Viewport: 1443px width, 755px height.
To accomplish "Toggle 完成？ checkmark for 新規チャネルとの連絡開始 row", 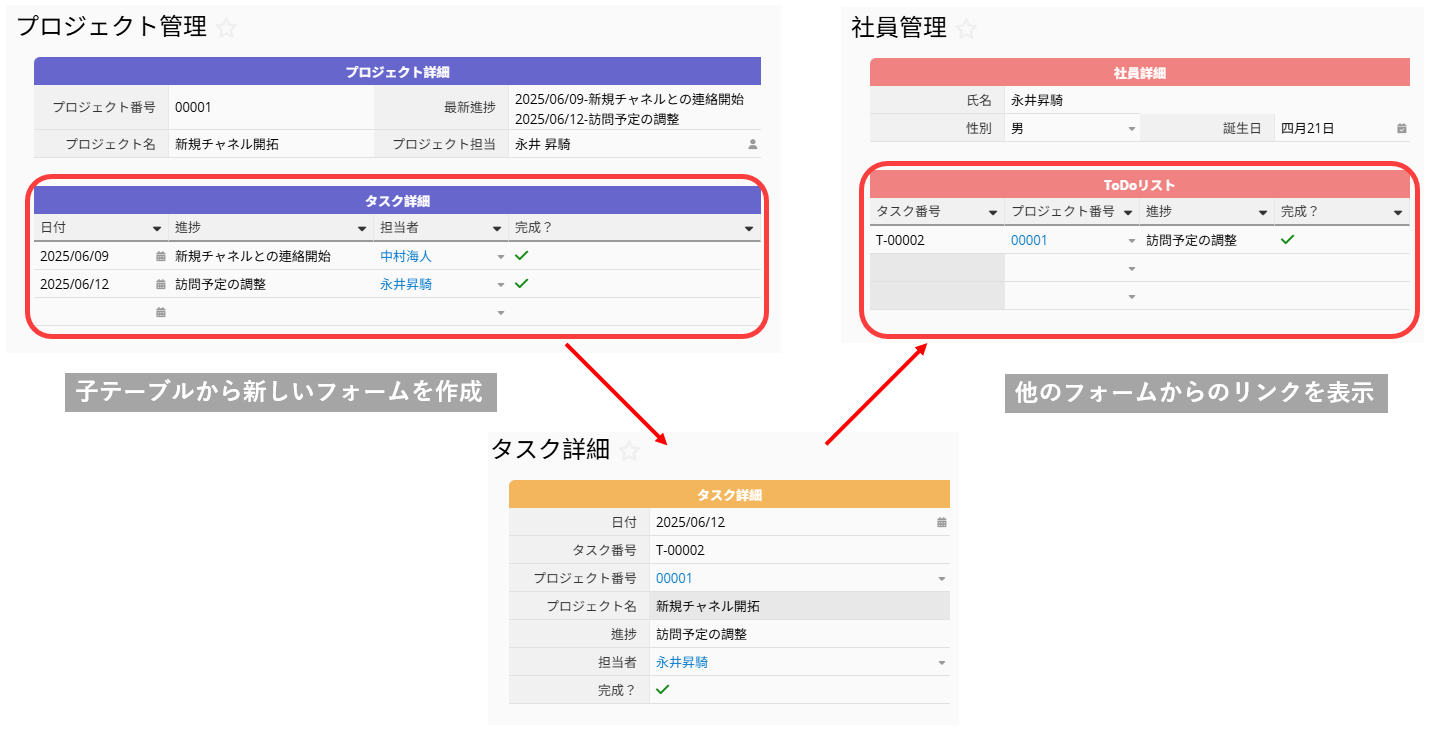I will (x=521, y=256).
